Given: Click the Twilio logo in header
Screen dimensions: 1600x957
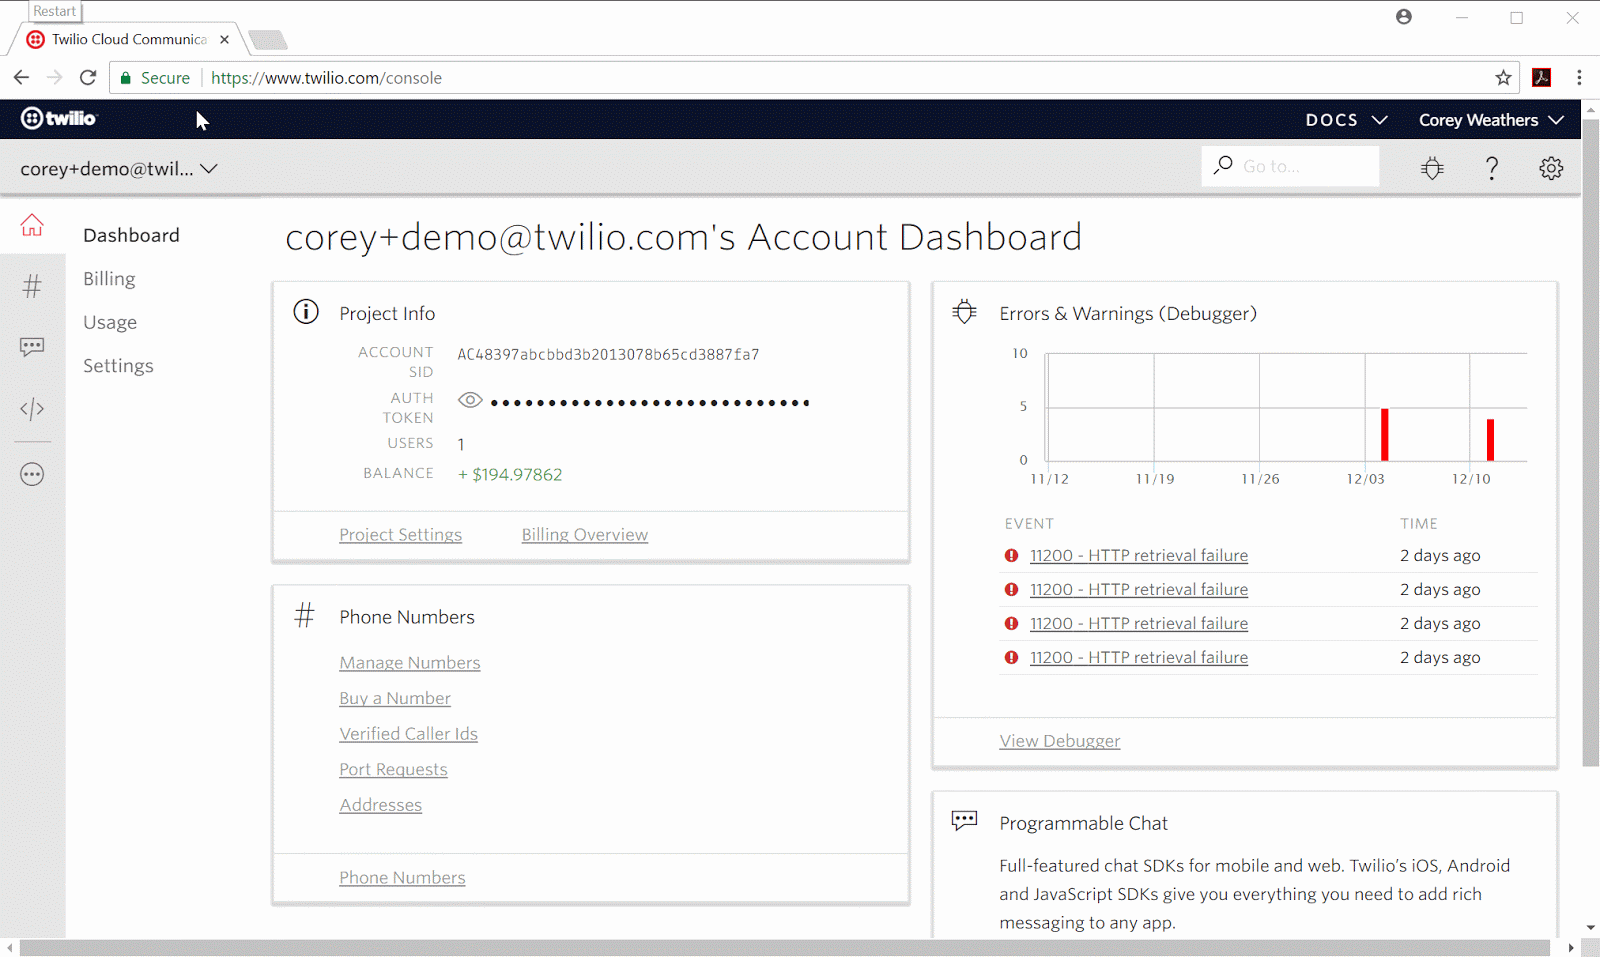Looking at the screenshot, I should click(59, 118).
